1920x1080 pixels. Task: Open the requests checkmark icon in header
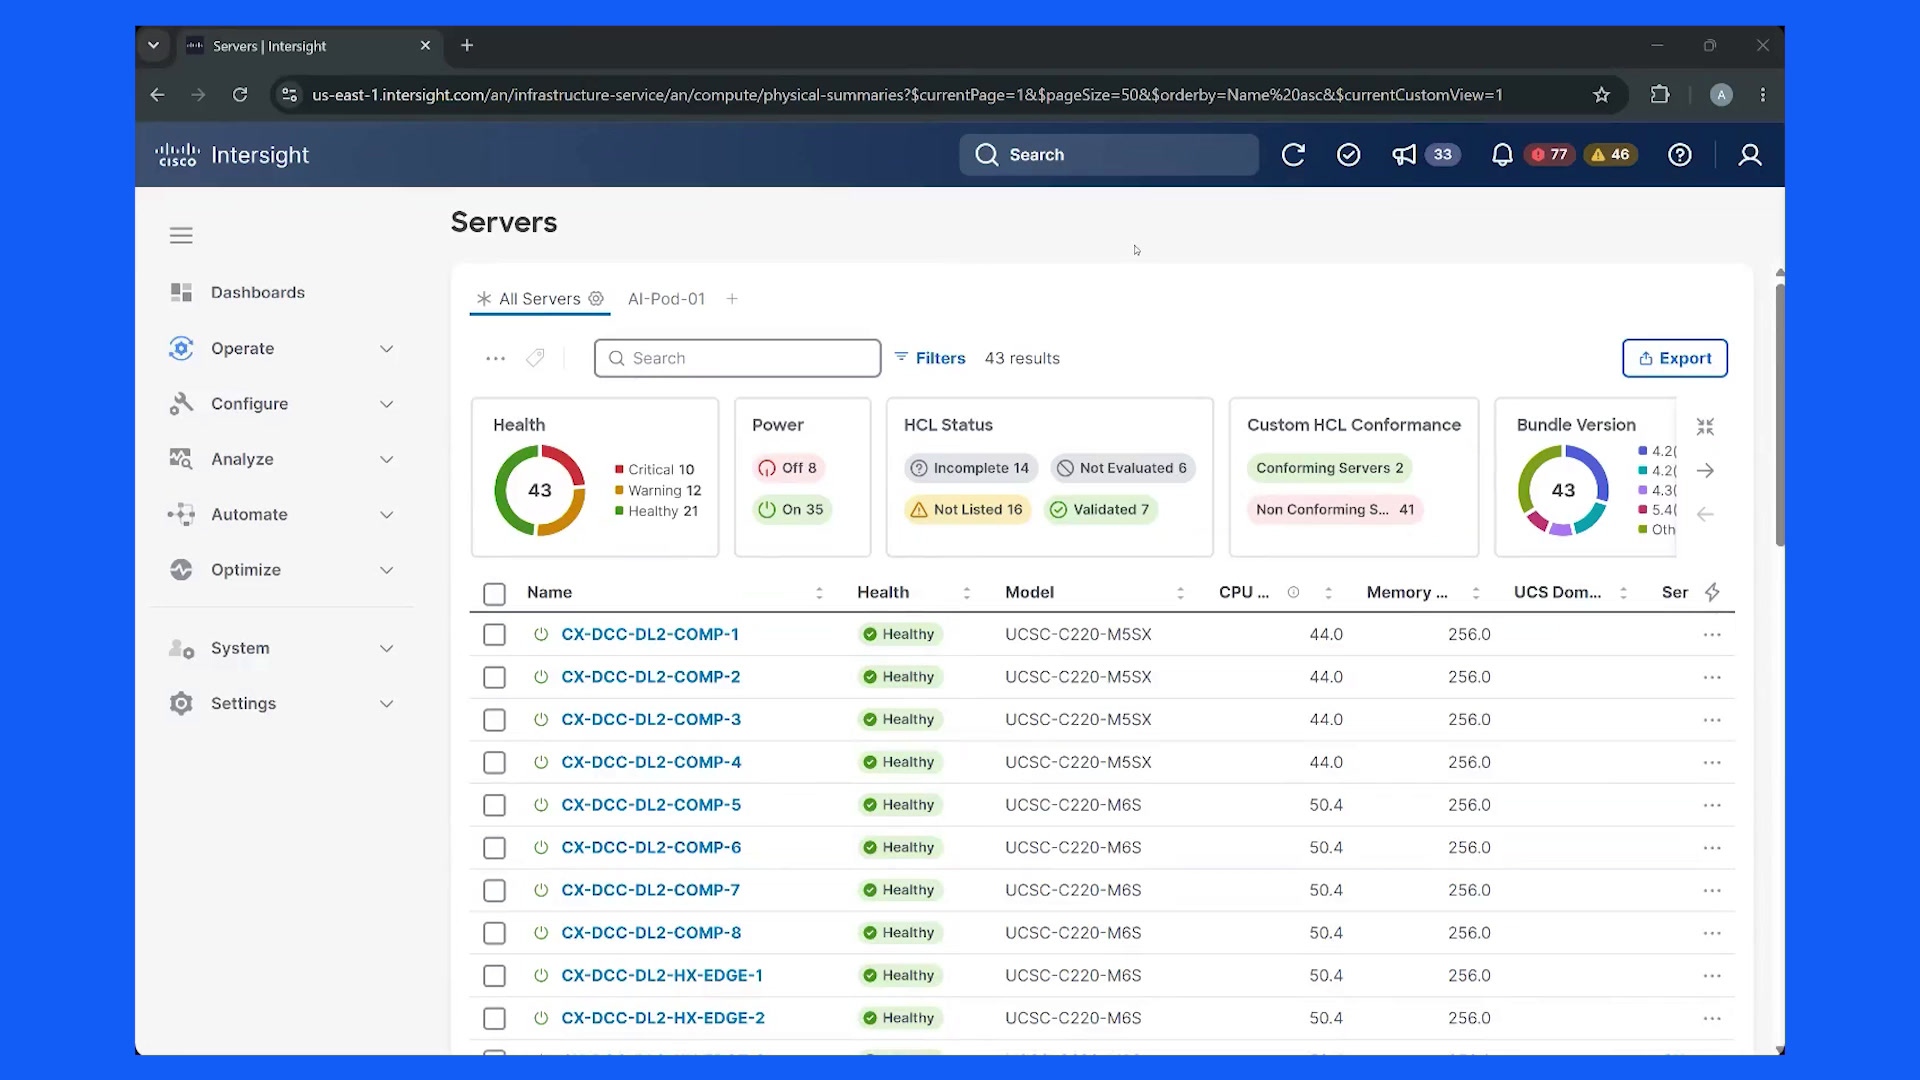point(1348,155)
